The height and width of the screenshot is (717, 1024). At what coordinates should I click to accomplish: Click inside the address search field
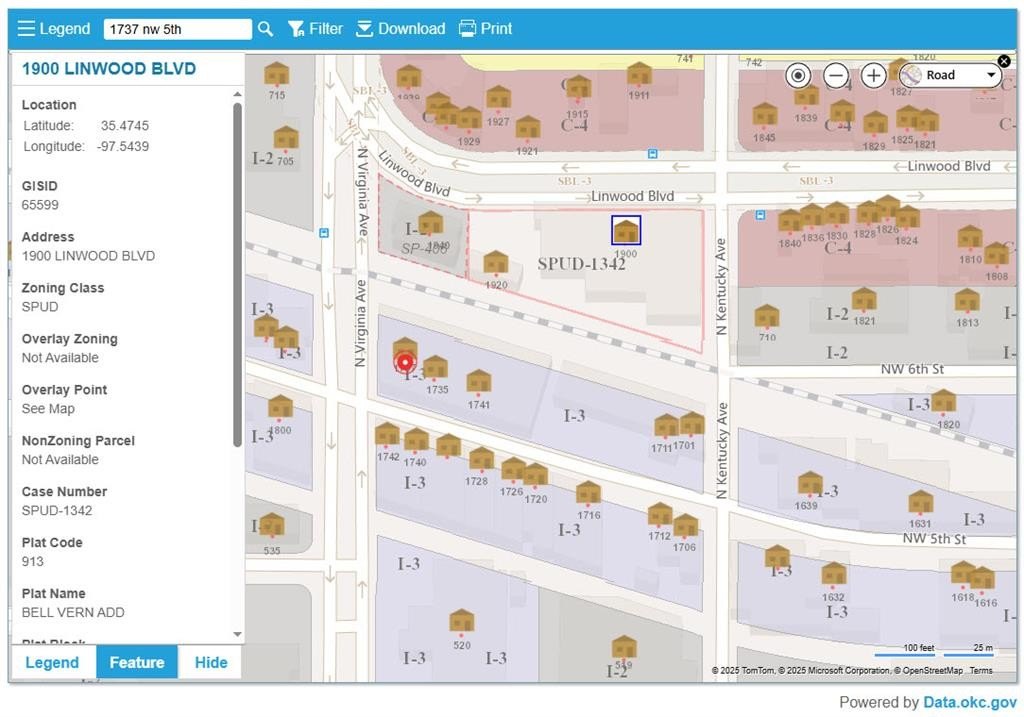point(177,29)
